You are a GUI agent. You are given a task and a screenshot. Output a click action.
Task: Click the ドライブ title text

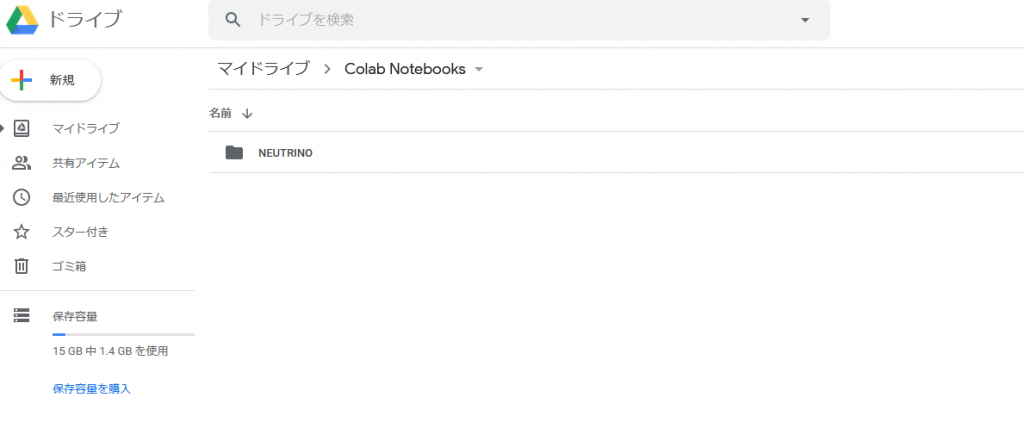click(85, 20)
